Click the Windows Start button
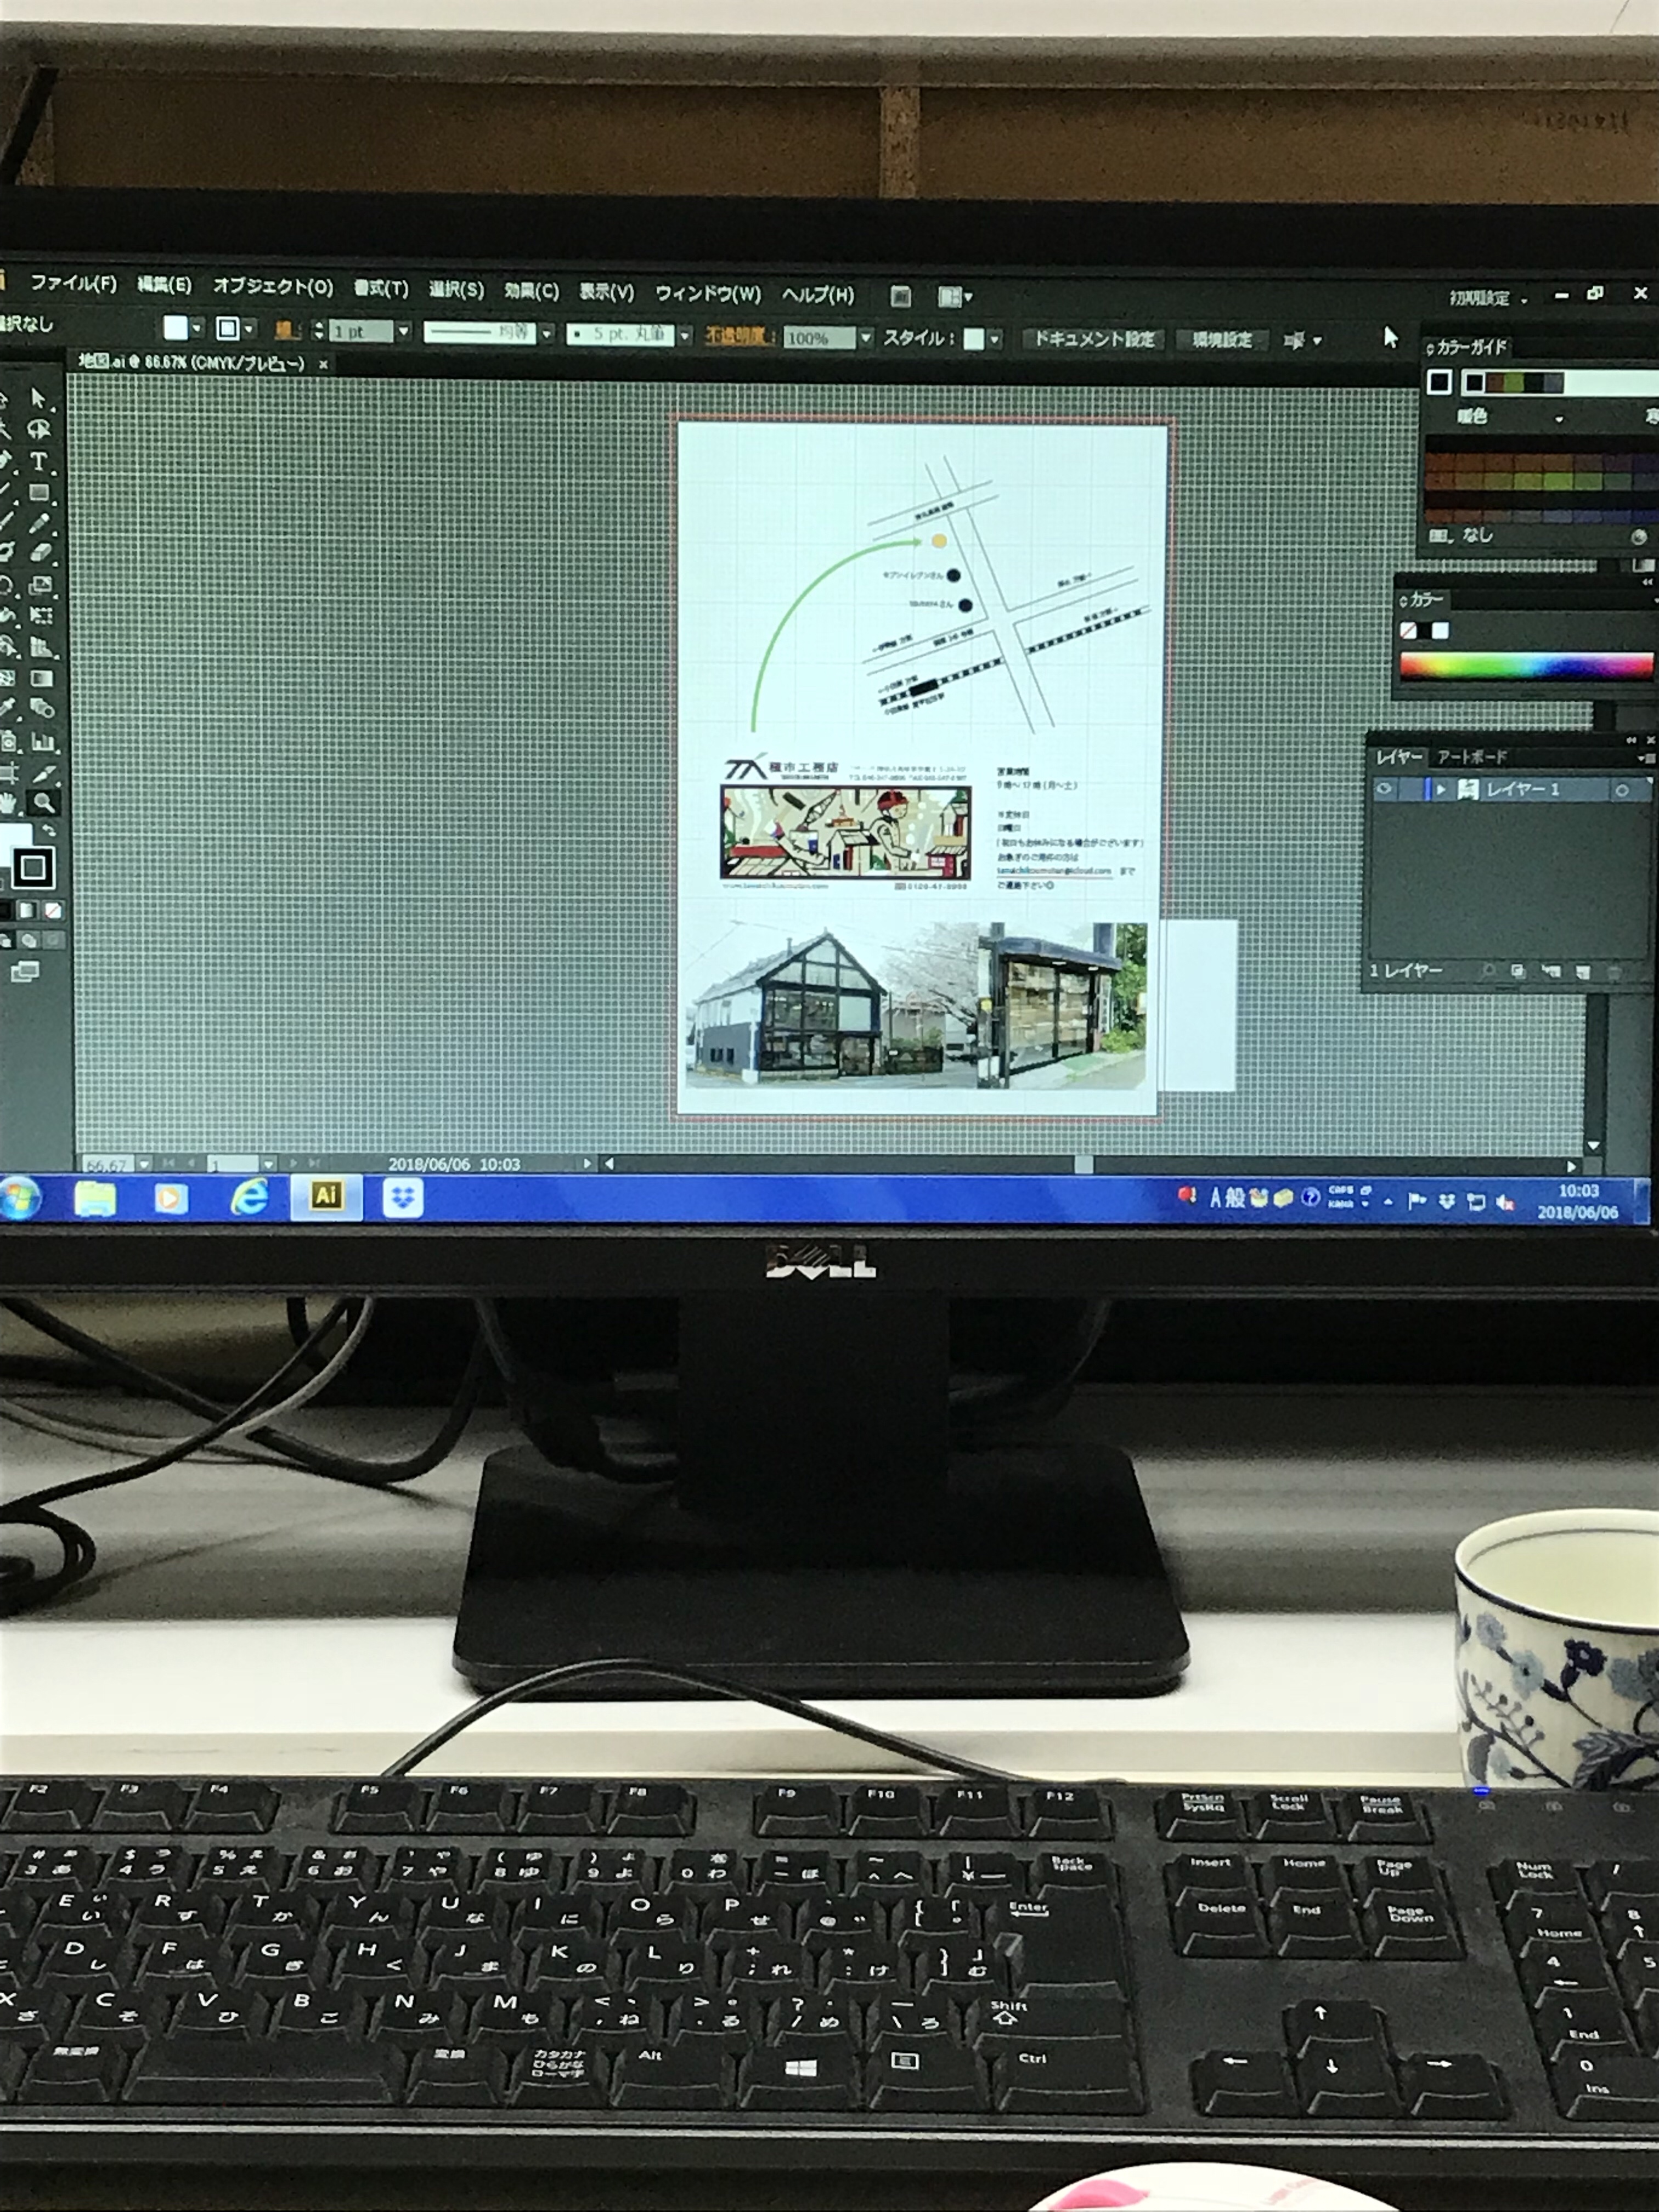 pos(19,1198)
